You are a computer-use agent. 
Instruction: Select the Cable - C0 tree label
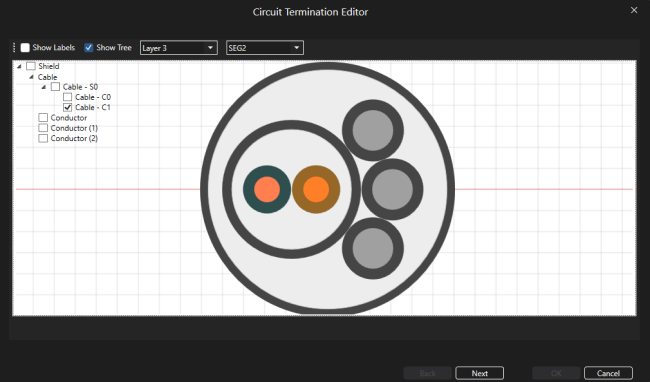[93, 97]
